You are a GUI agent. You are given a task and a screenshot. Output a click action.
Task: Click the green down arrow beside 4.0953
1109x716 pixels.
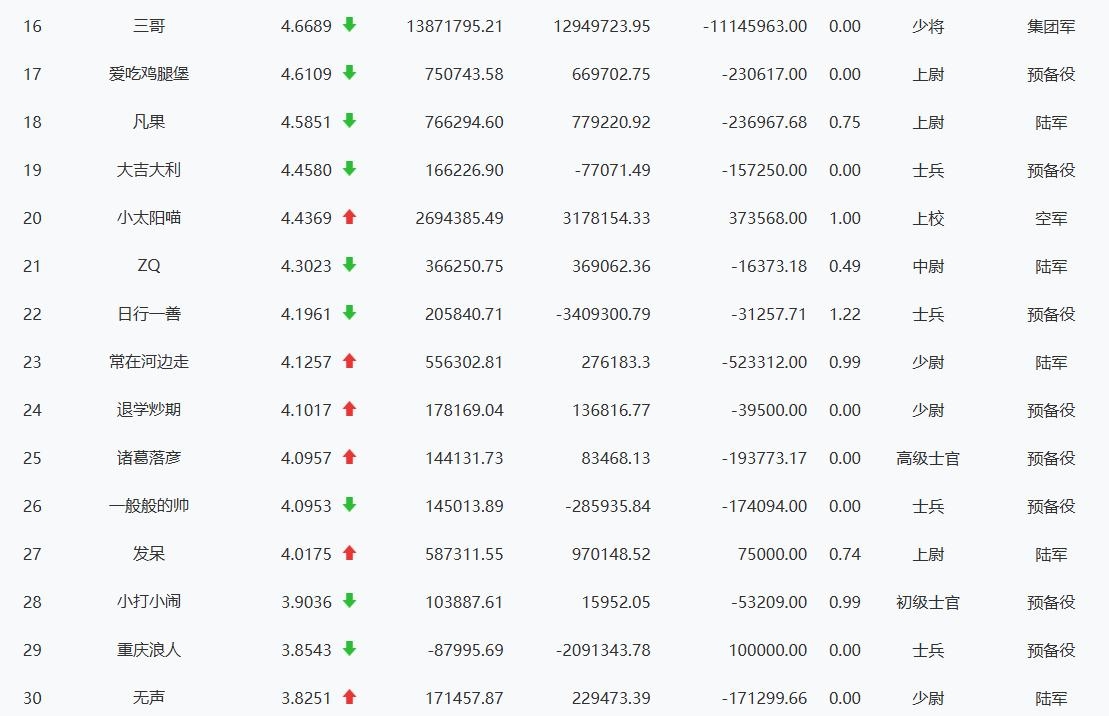click(349, 504)
